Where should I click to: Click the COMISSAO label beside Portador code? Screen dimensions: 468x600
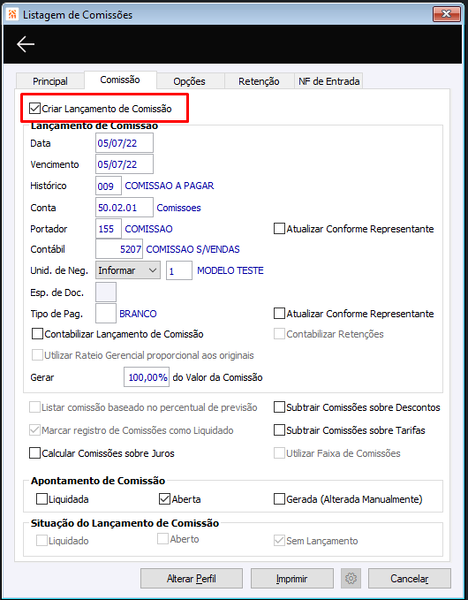(x=149, y=229)
